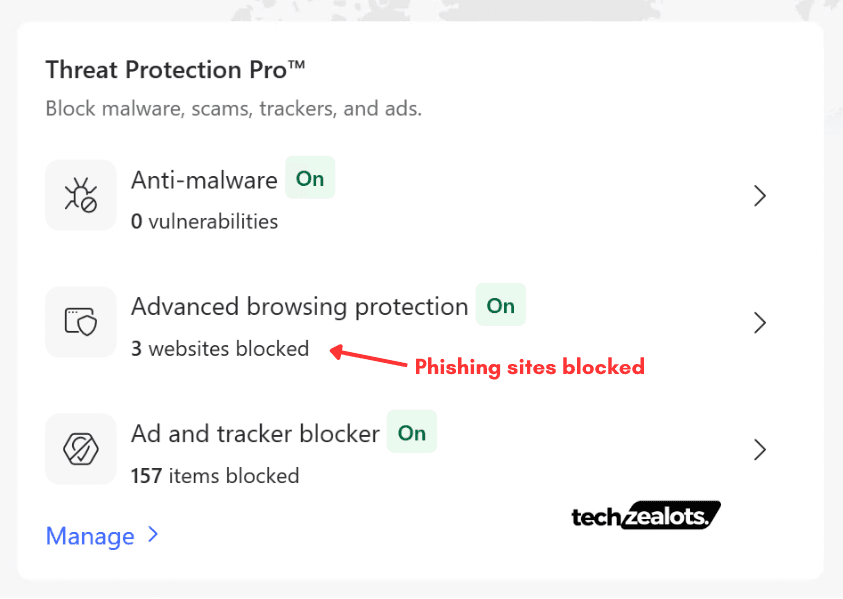This screenshot has width=843, height=599.
Task: Select the crossed-out circle blocker icon
Action: click(x=80, y=449)
